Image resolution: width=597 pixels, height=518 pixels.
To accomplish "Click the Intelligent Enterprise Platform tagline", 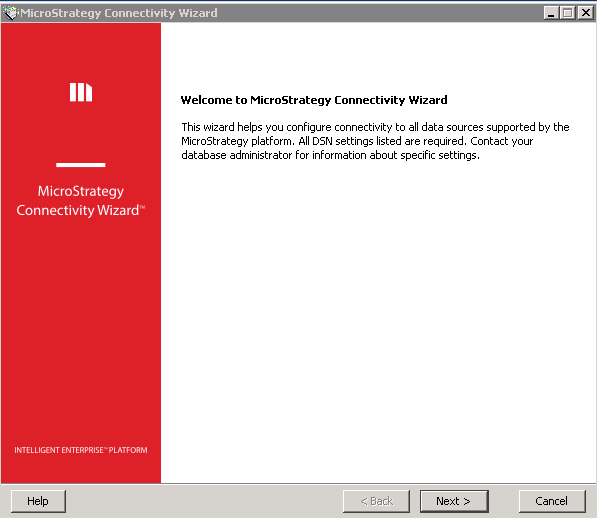I will (81, 450).
